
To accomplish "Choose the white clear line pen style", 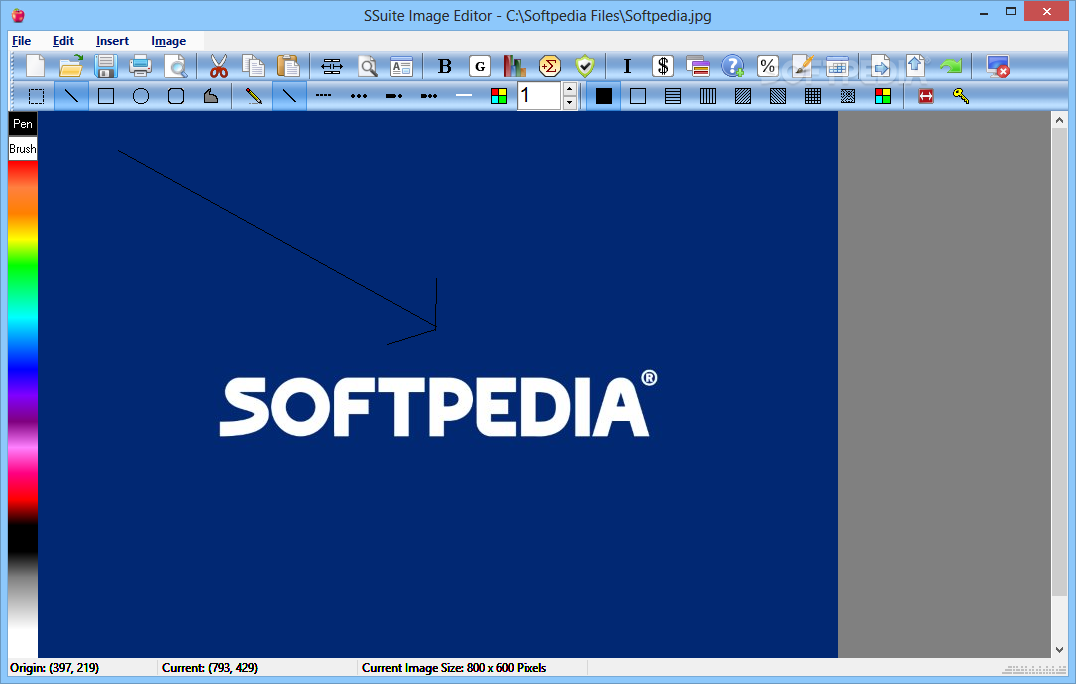I will click(x=464, y=96).
